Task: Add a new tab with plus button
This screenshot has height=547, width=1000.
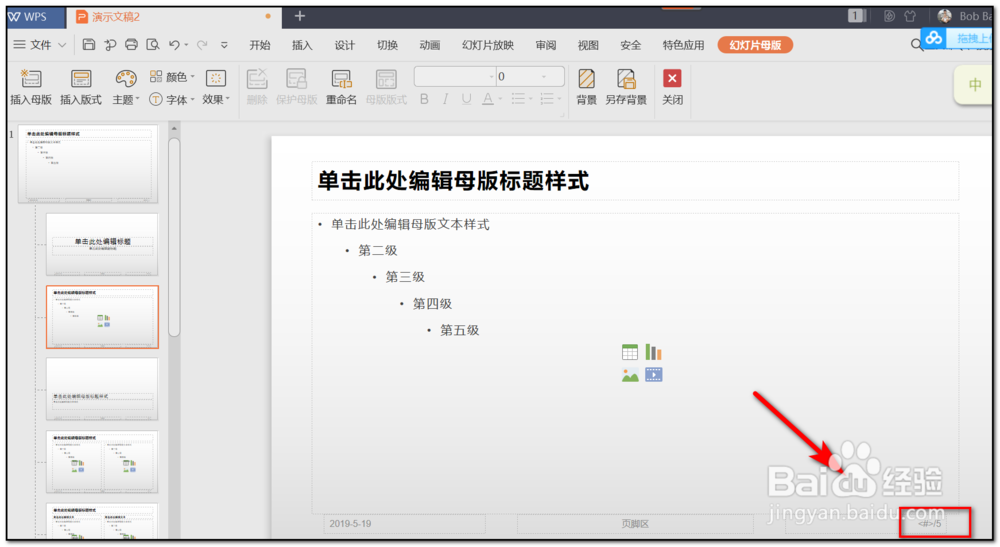Action: 299,17
